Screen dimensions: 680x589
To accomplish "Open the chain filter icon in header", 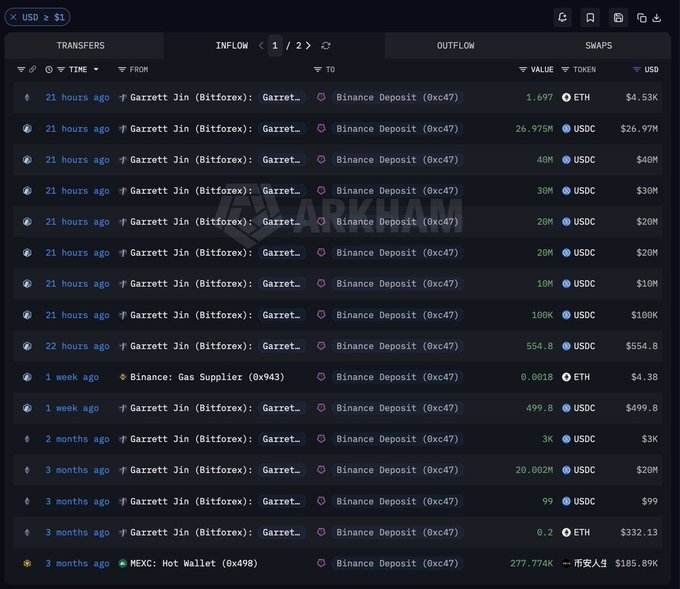I will tap(21, 69).
